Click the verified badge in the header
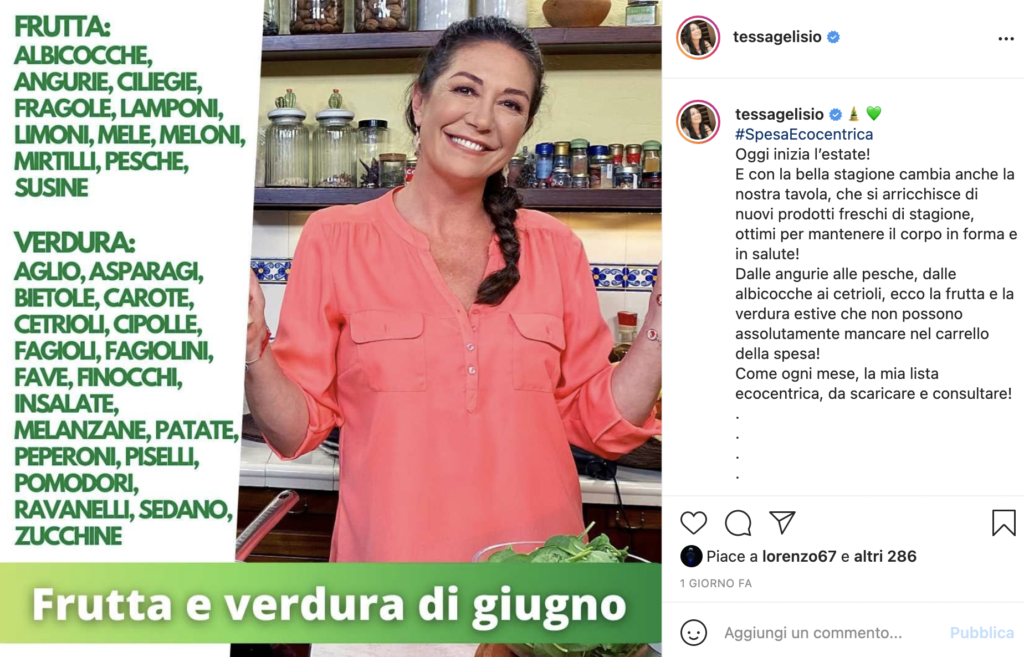 pyautogui.click(x=833, y=37)
